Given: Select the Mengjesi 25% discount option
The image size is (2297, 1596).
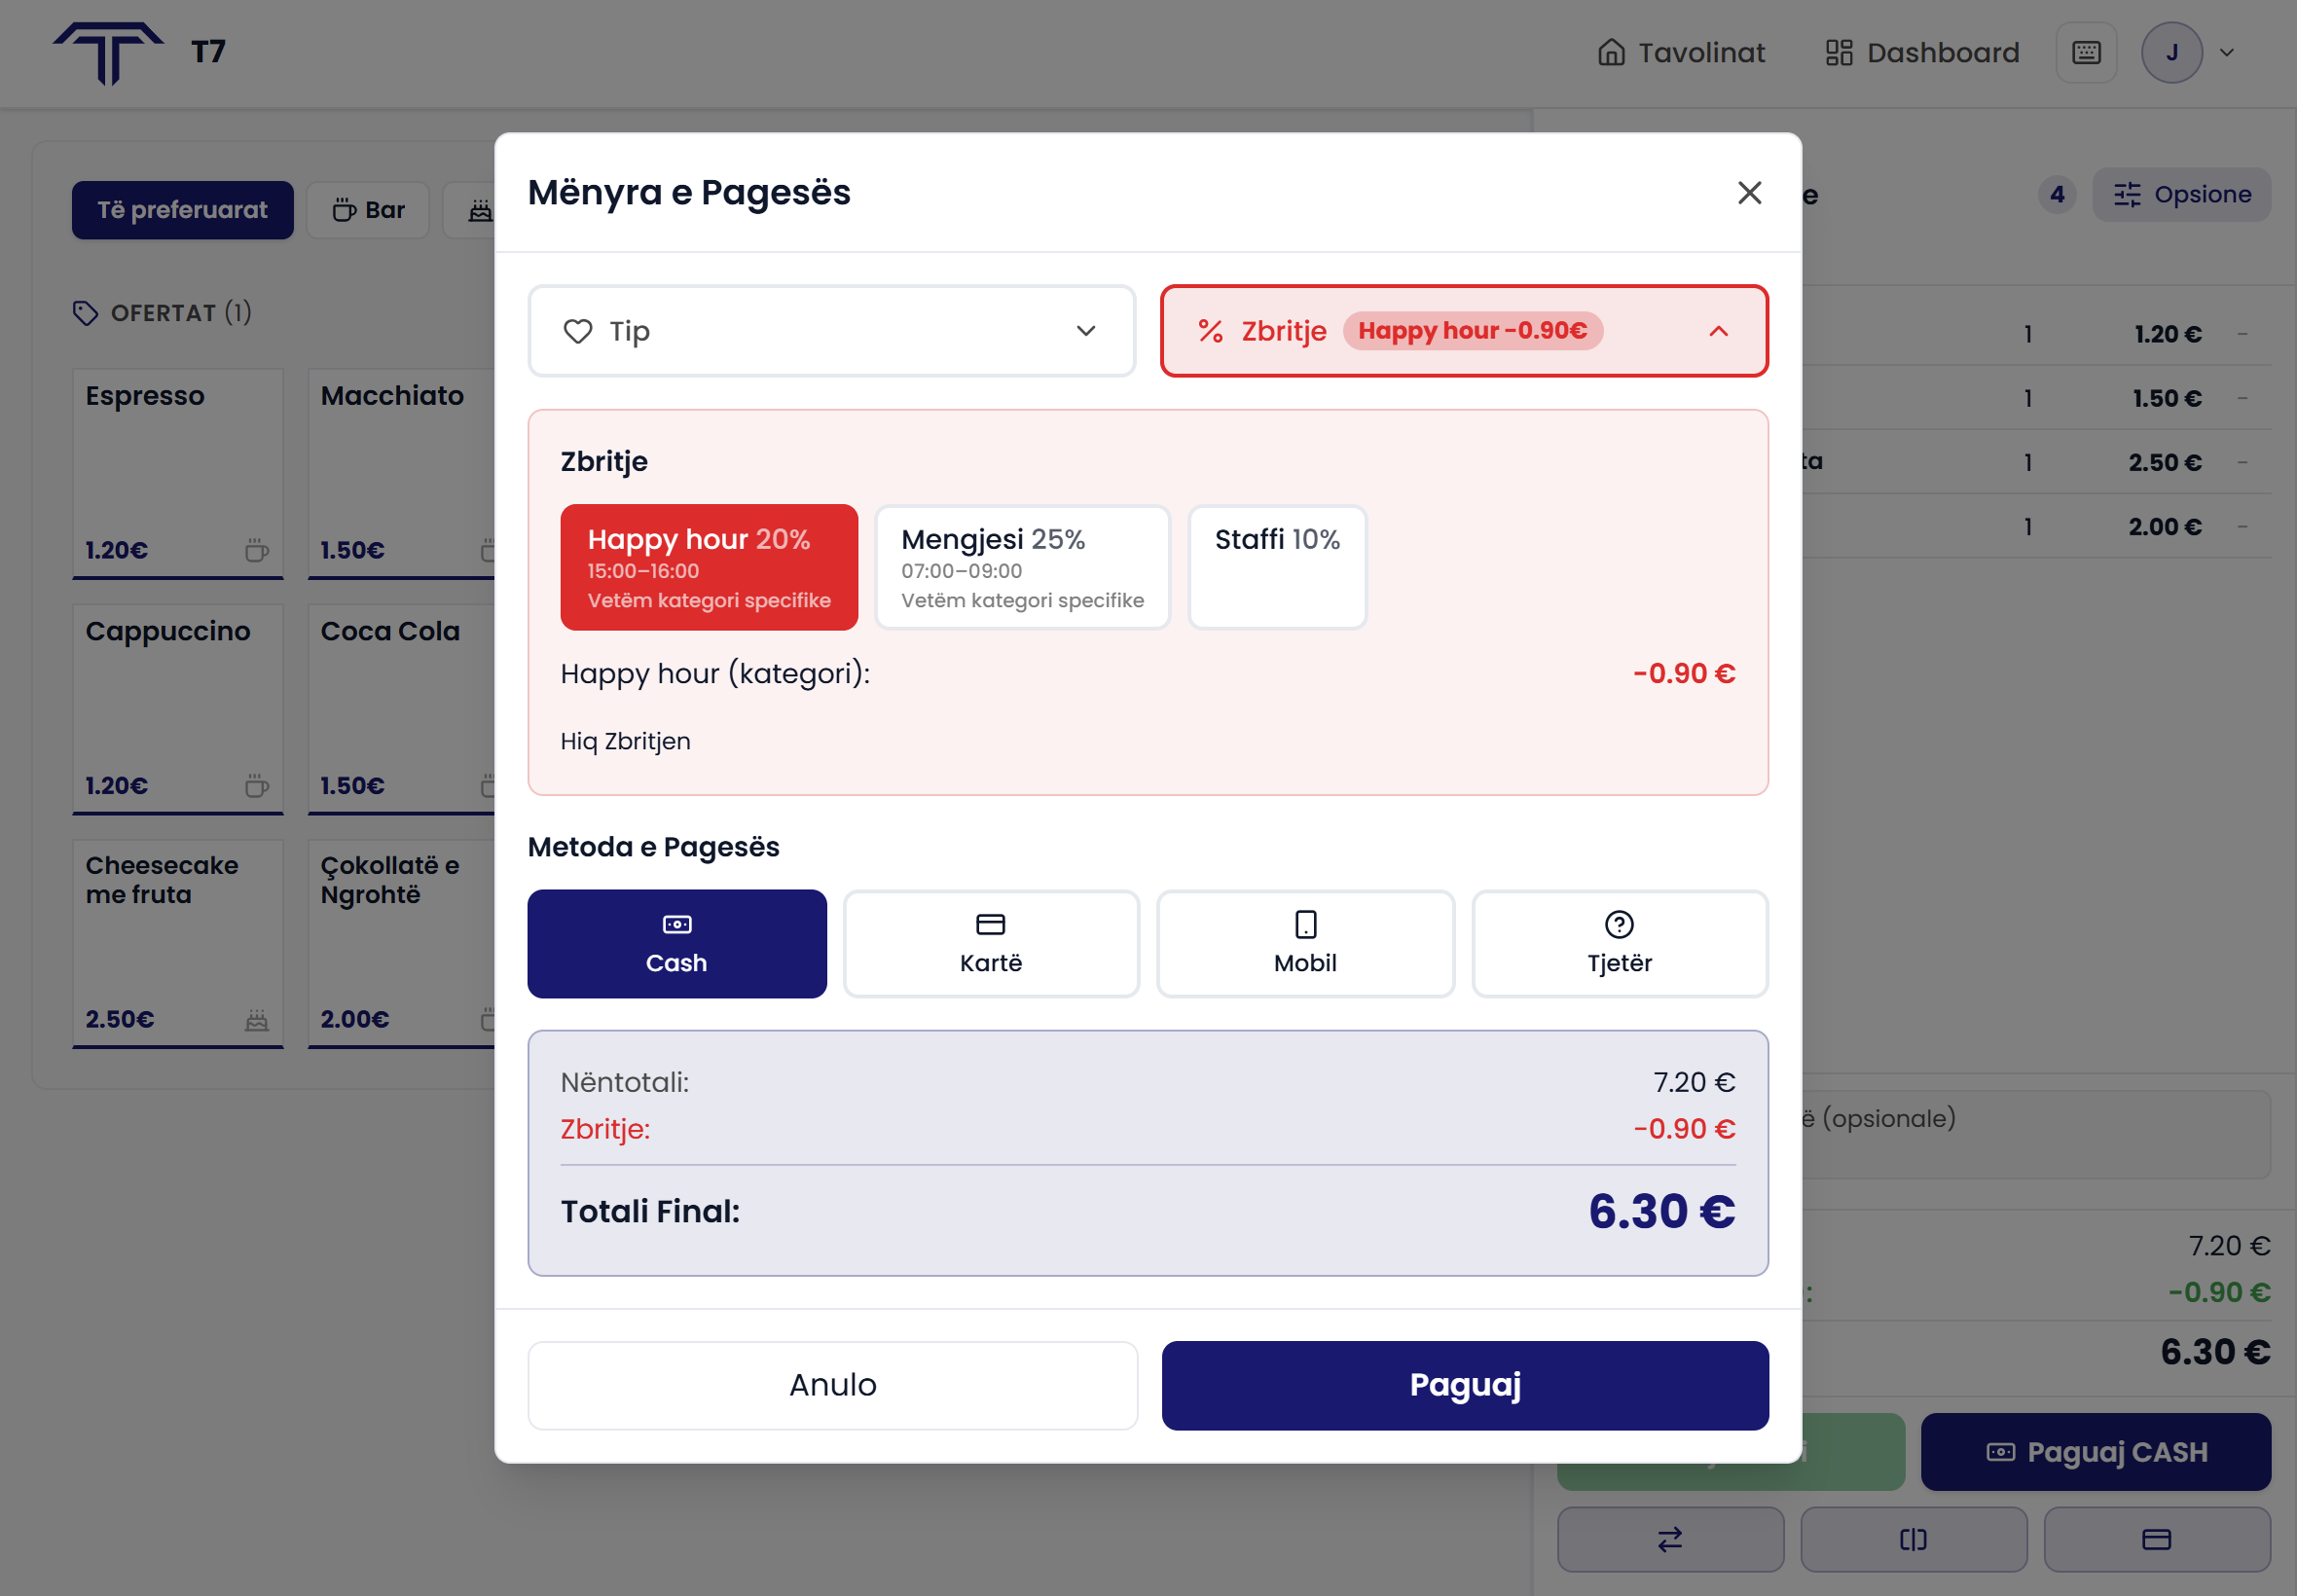Looking at the screenshot, I should tap(1022, 567).
